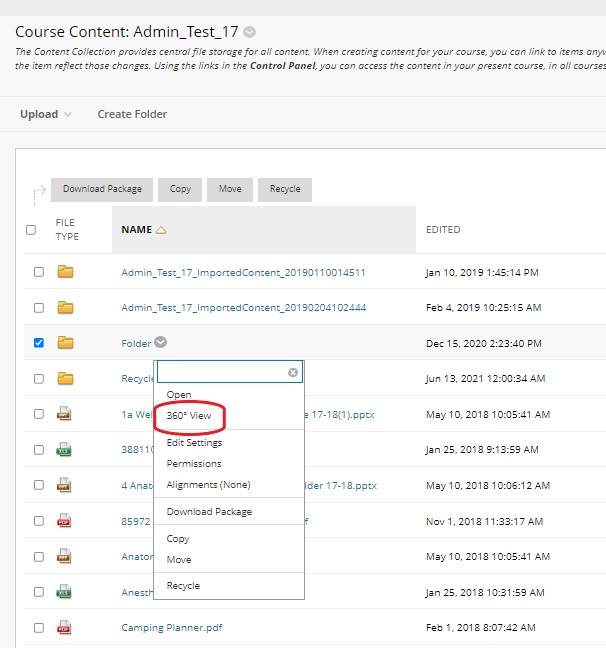This screenshot has width=606, height=648.
Task: Check the box for the Anesth spreadsheet row
Action: (x=38, y=592)
